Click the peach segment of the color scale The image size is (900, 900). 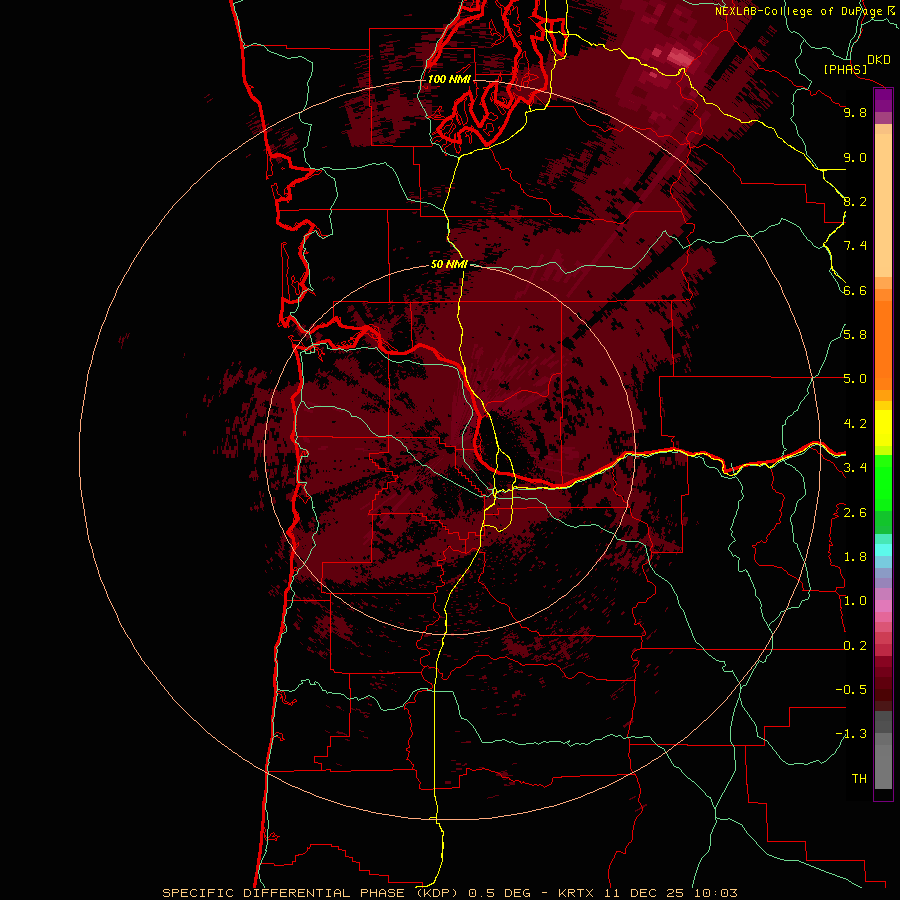pyautogui.click(x=883, y=205)
